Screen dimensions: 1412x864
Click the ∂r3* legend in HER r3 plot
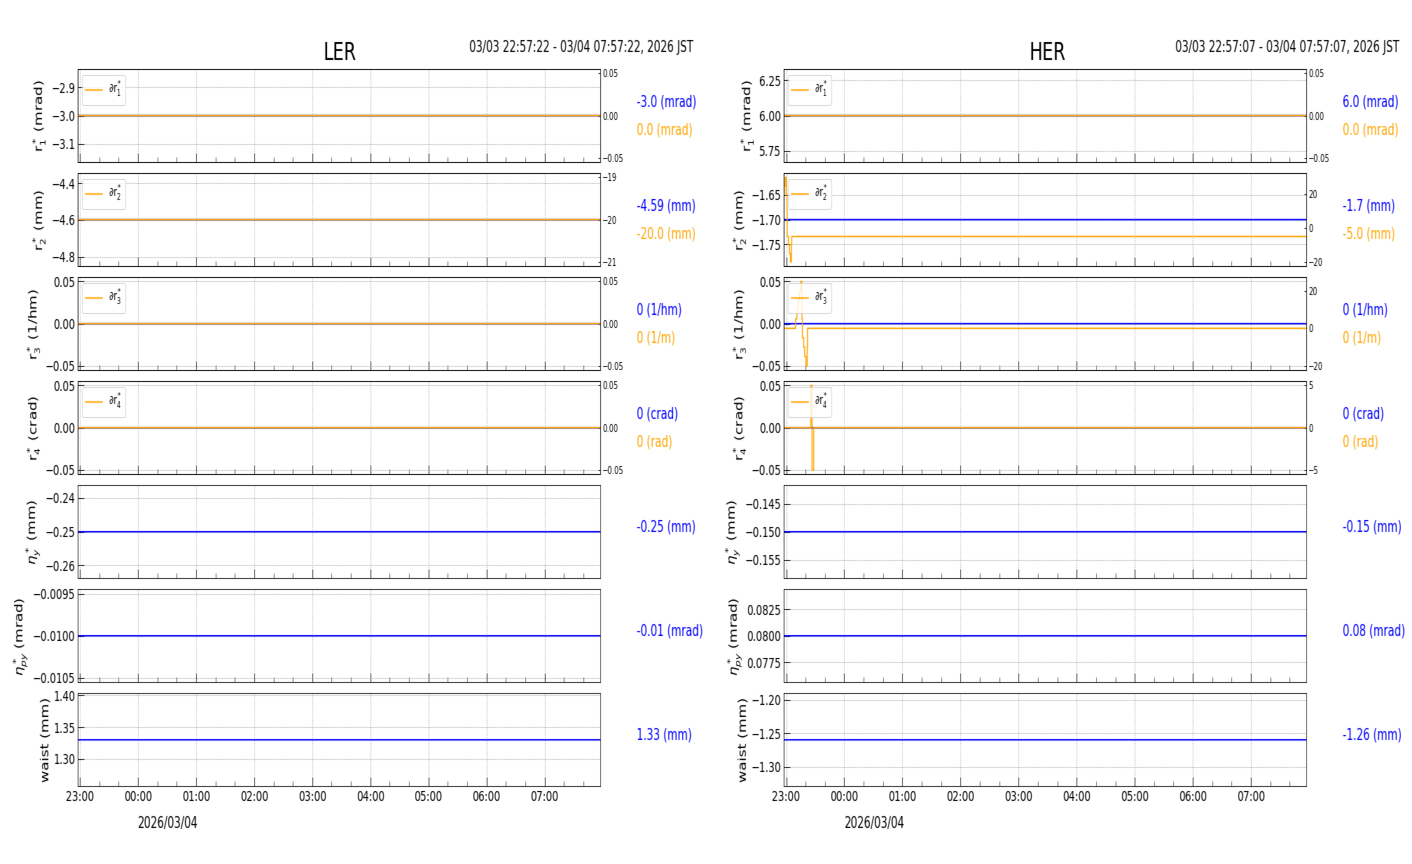[809, 297]
